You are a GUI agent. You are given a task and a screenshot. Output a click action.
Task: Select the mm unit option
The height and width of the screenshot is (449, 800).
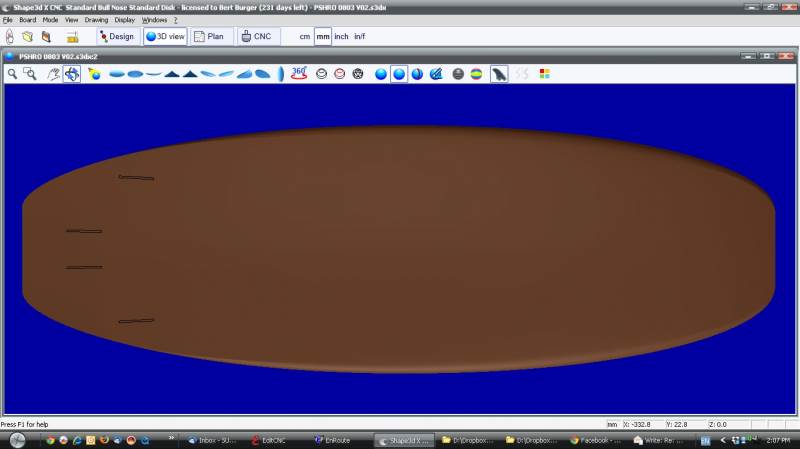[323, 37]
